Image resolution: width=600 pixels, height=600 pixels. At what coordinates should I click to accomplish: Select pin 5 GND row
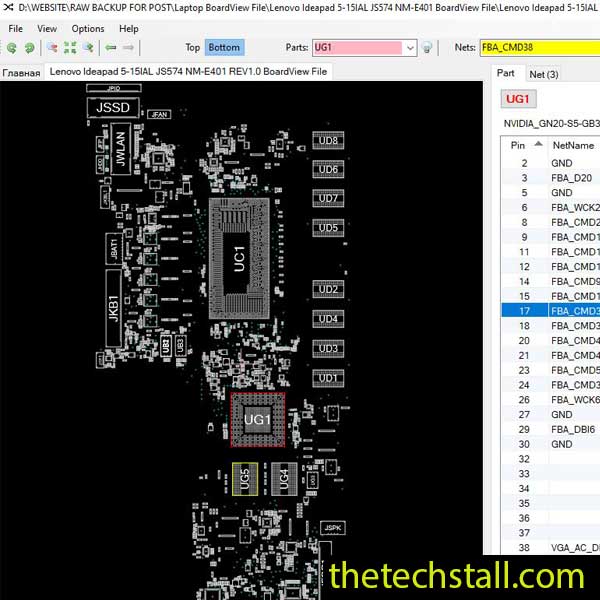click(551, 192)
